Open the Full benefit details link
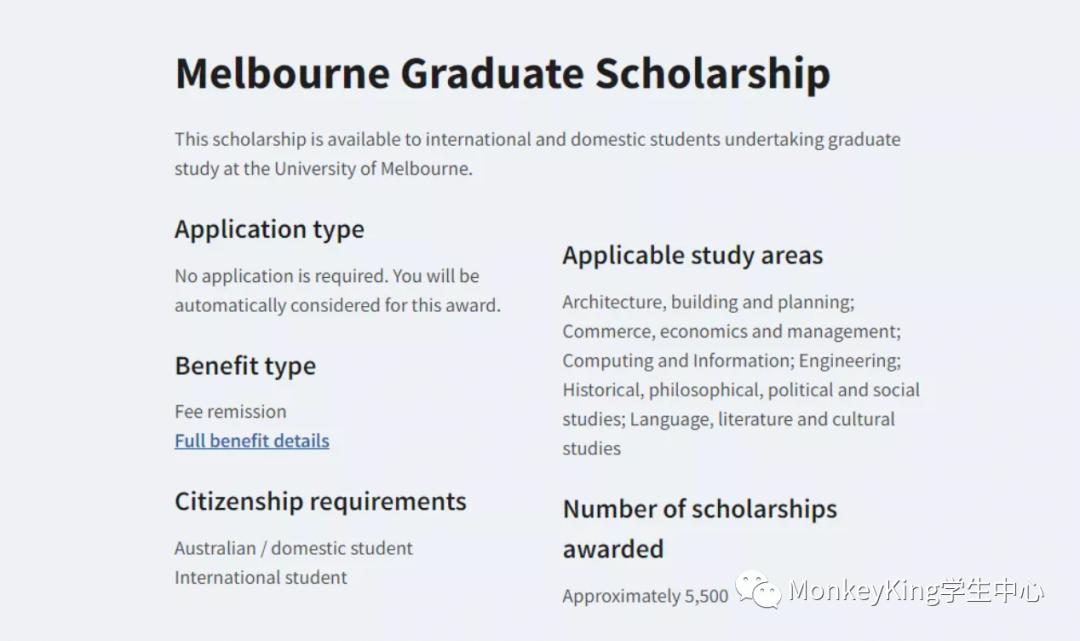The image size is (1080, 641). 251,441
